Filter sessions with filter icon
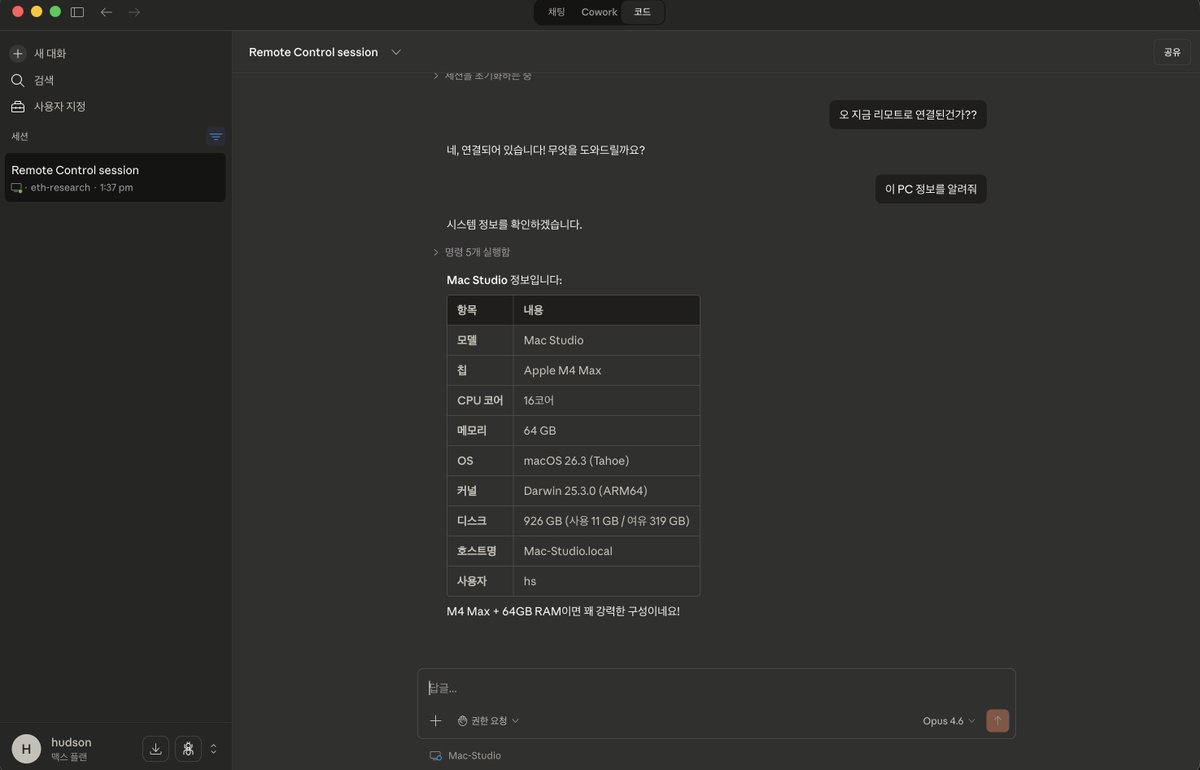1200x770 pixels. 215,136
